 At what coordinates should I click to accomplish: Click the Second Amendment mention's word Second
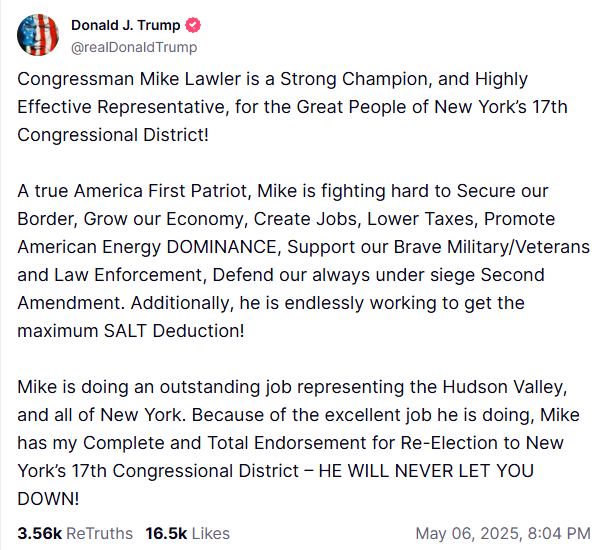[x=512, y=275]
